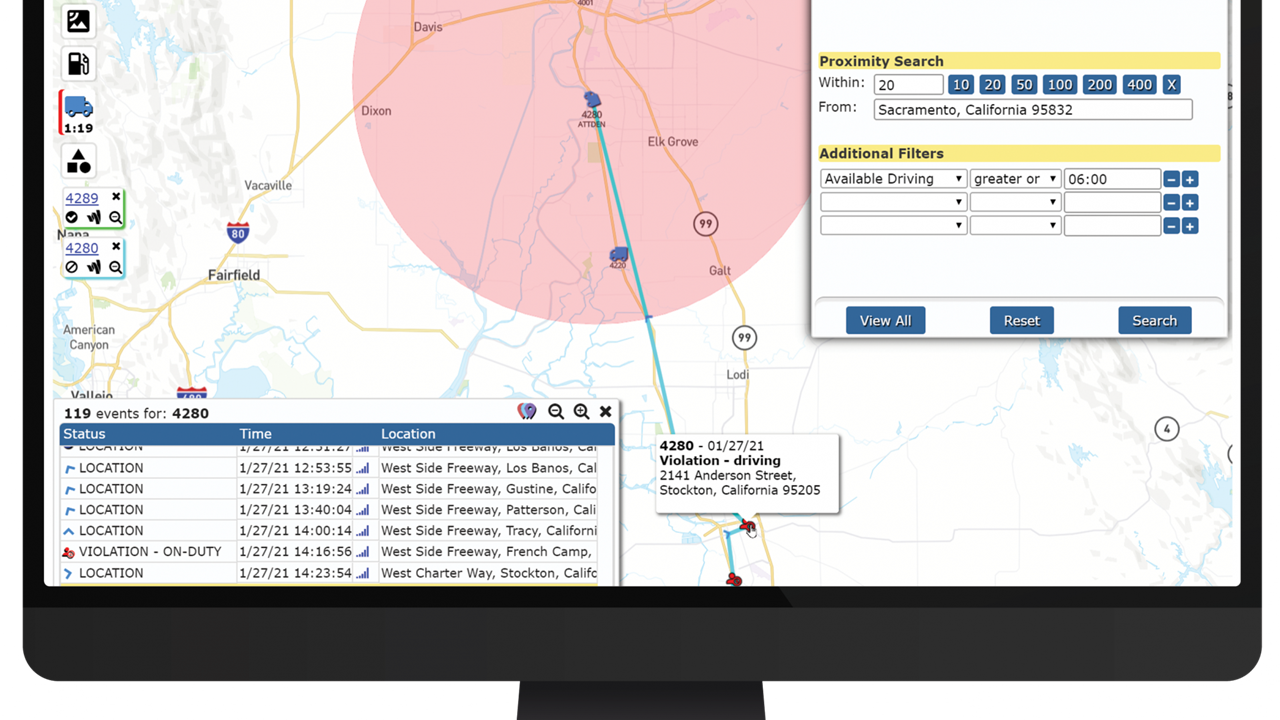
Task: Select the VIOLATION - ON-DUTY event row
Action: coord(329,552)
